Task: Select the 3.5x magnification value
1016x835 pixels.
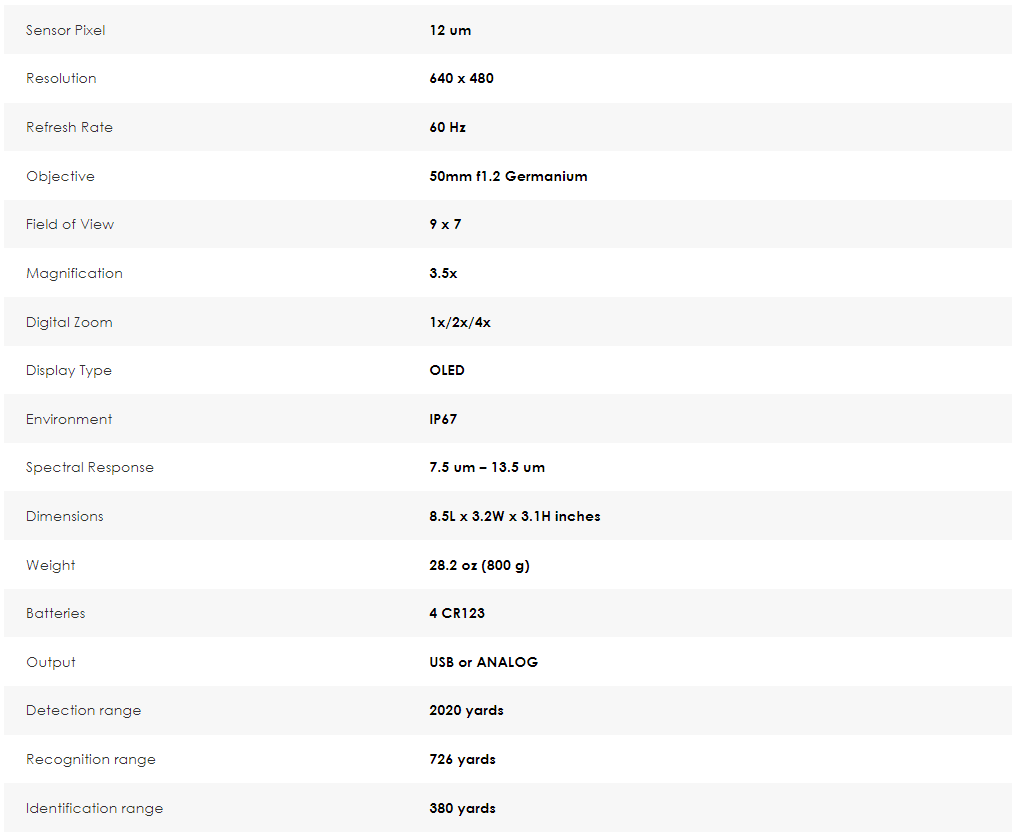Action: (443, 273)
